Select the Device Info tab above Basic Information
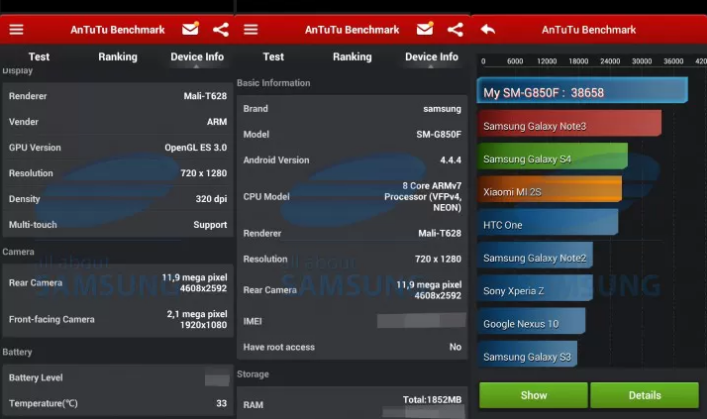707x419 pixels. click(x=432, y=57)
